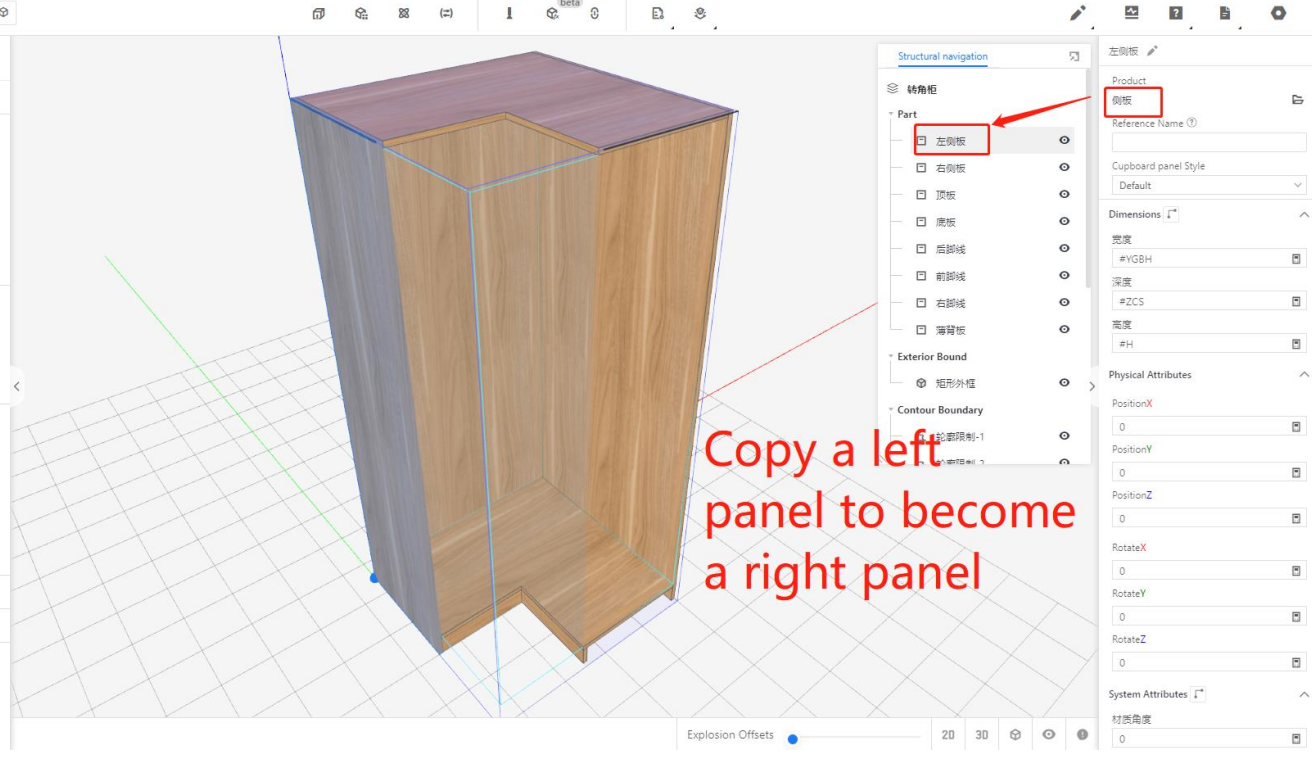Open the product folder icon beside 侧板
Viewport: 1312px width, 758px height.
[x=1298, y=100]
